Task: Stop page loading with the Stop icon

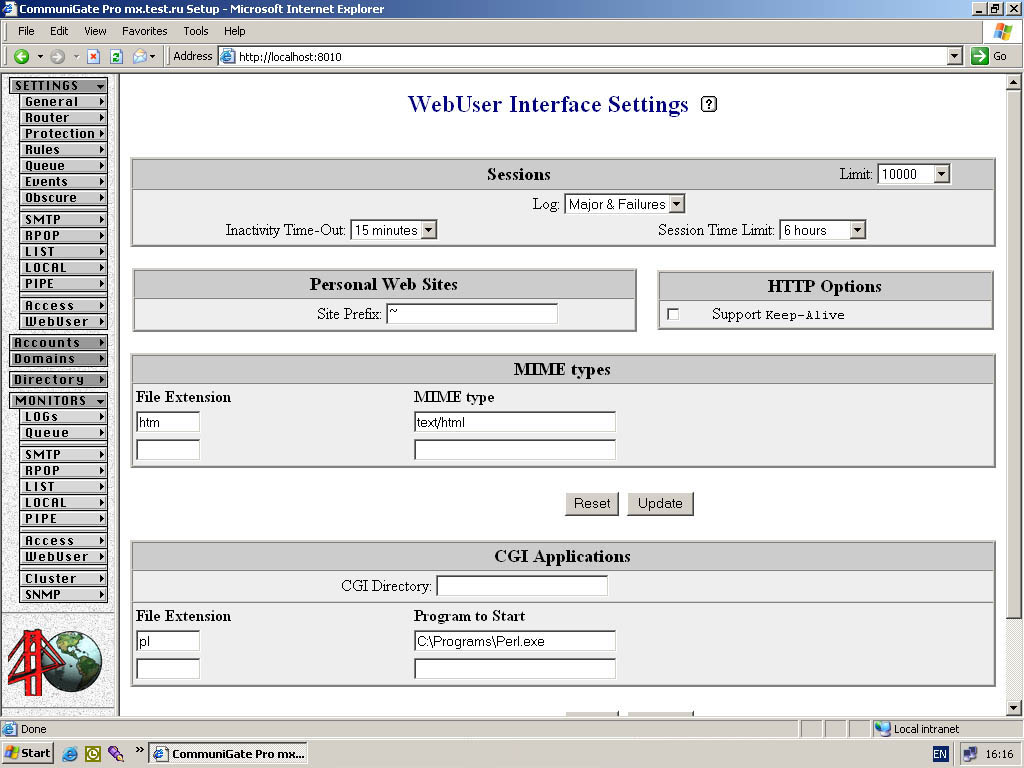Action: point(93,57)
